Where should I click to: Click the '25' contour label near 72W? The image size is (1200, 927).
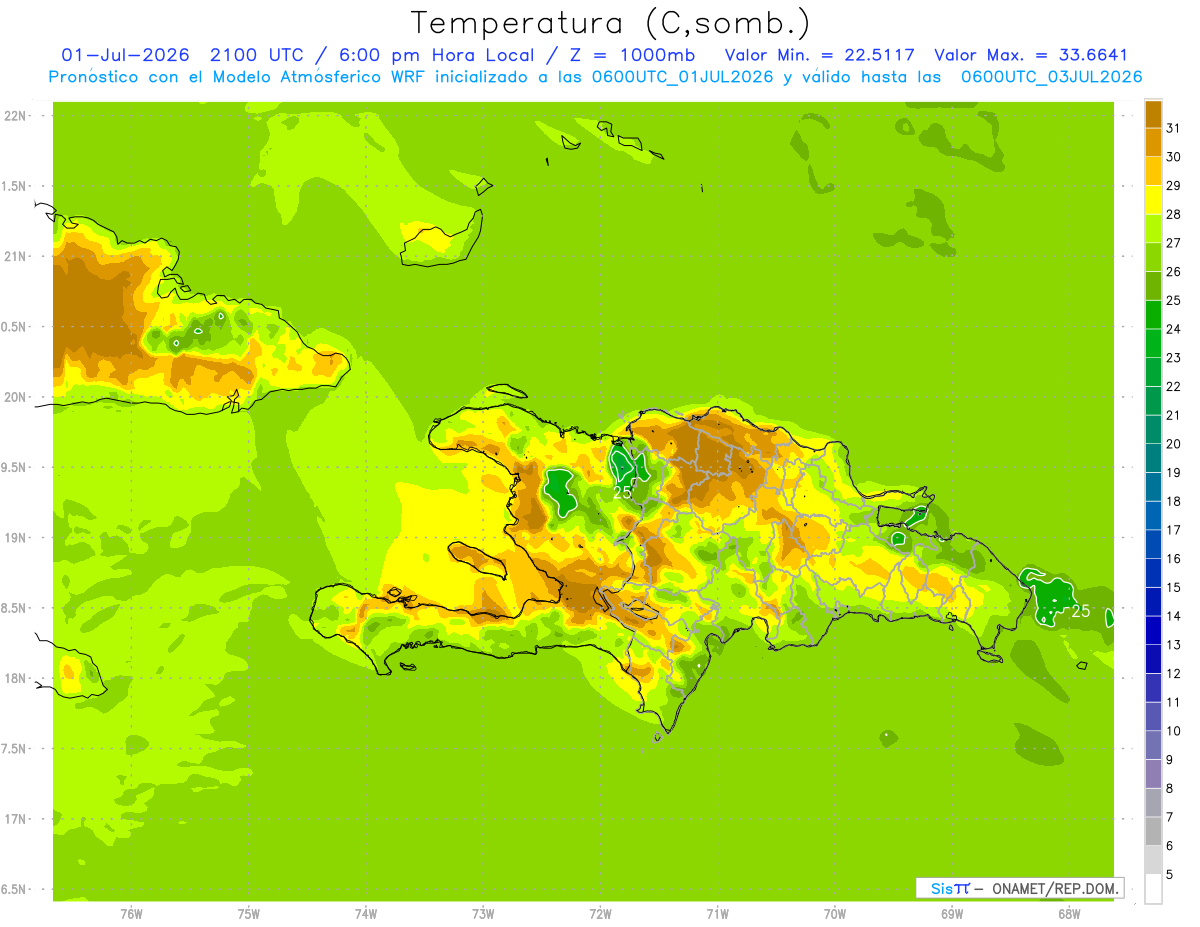click(622, 492)
